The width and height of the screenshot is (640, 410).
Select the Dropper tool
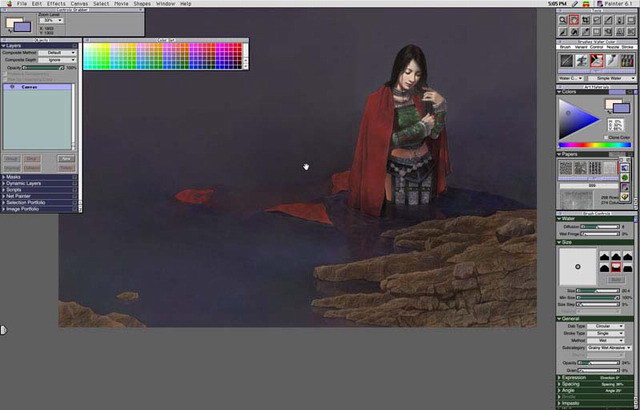(x=586, y=31)
